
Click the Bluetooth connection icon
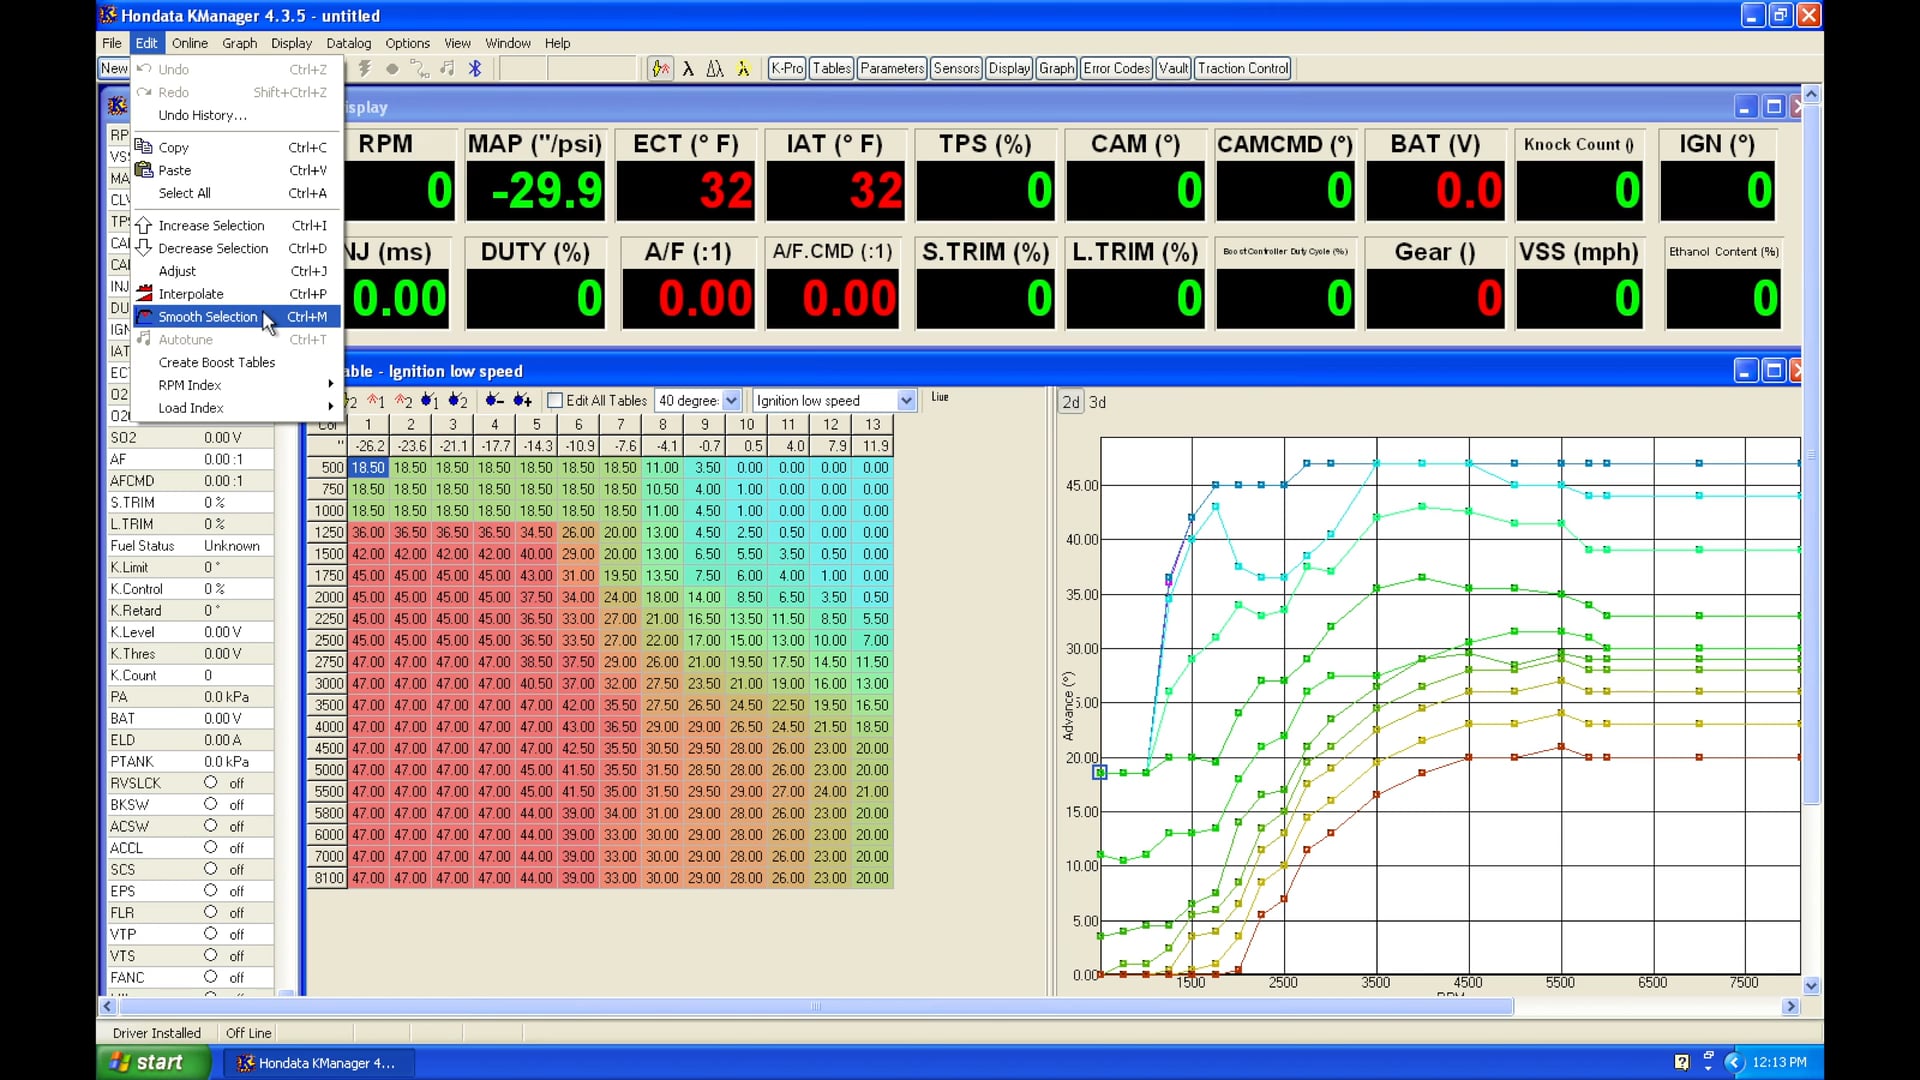coord(475,68)
